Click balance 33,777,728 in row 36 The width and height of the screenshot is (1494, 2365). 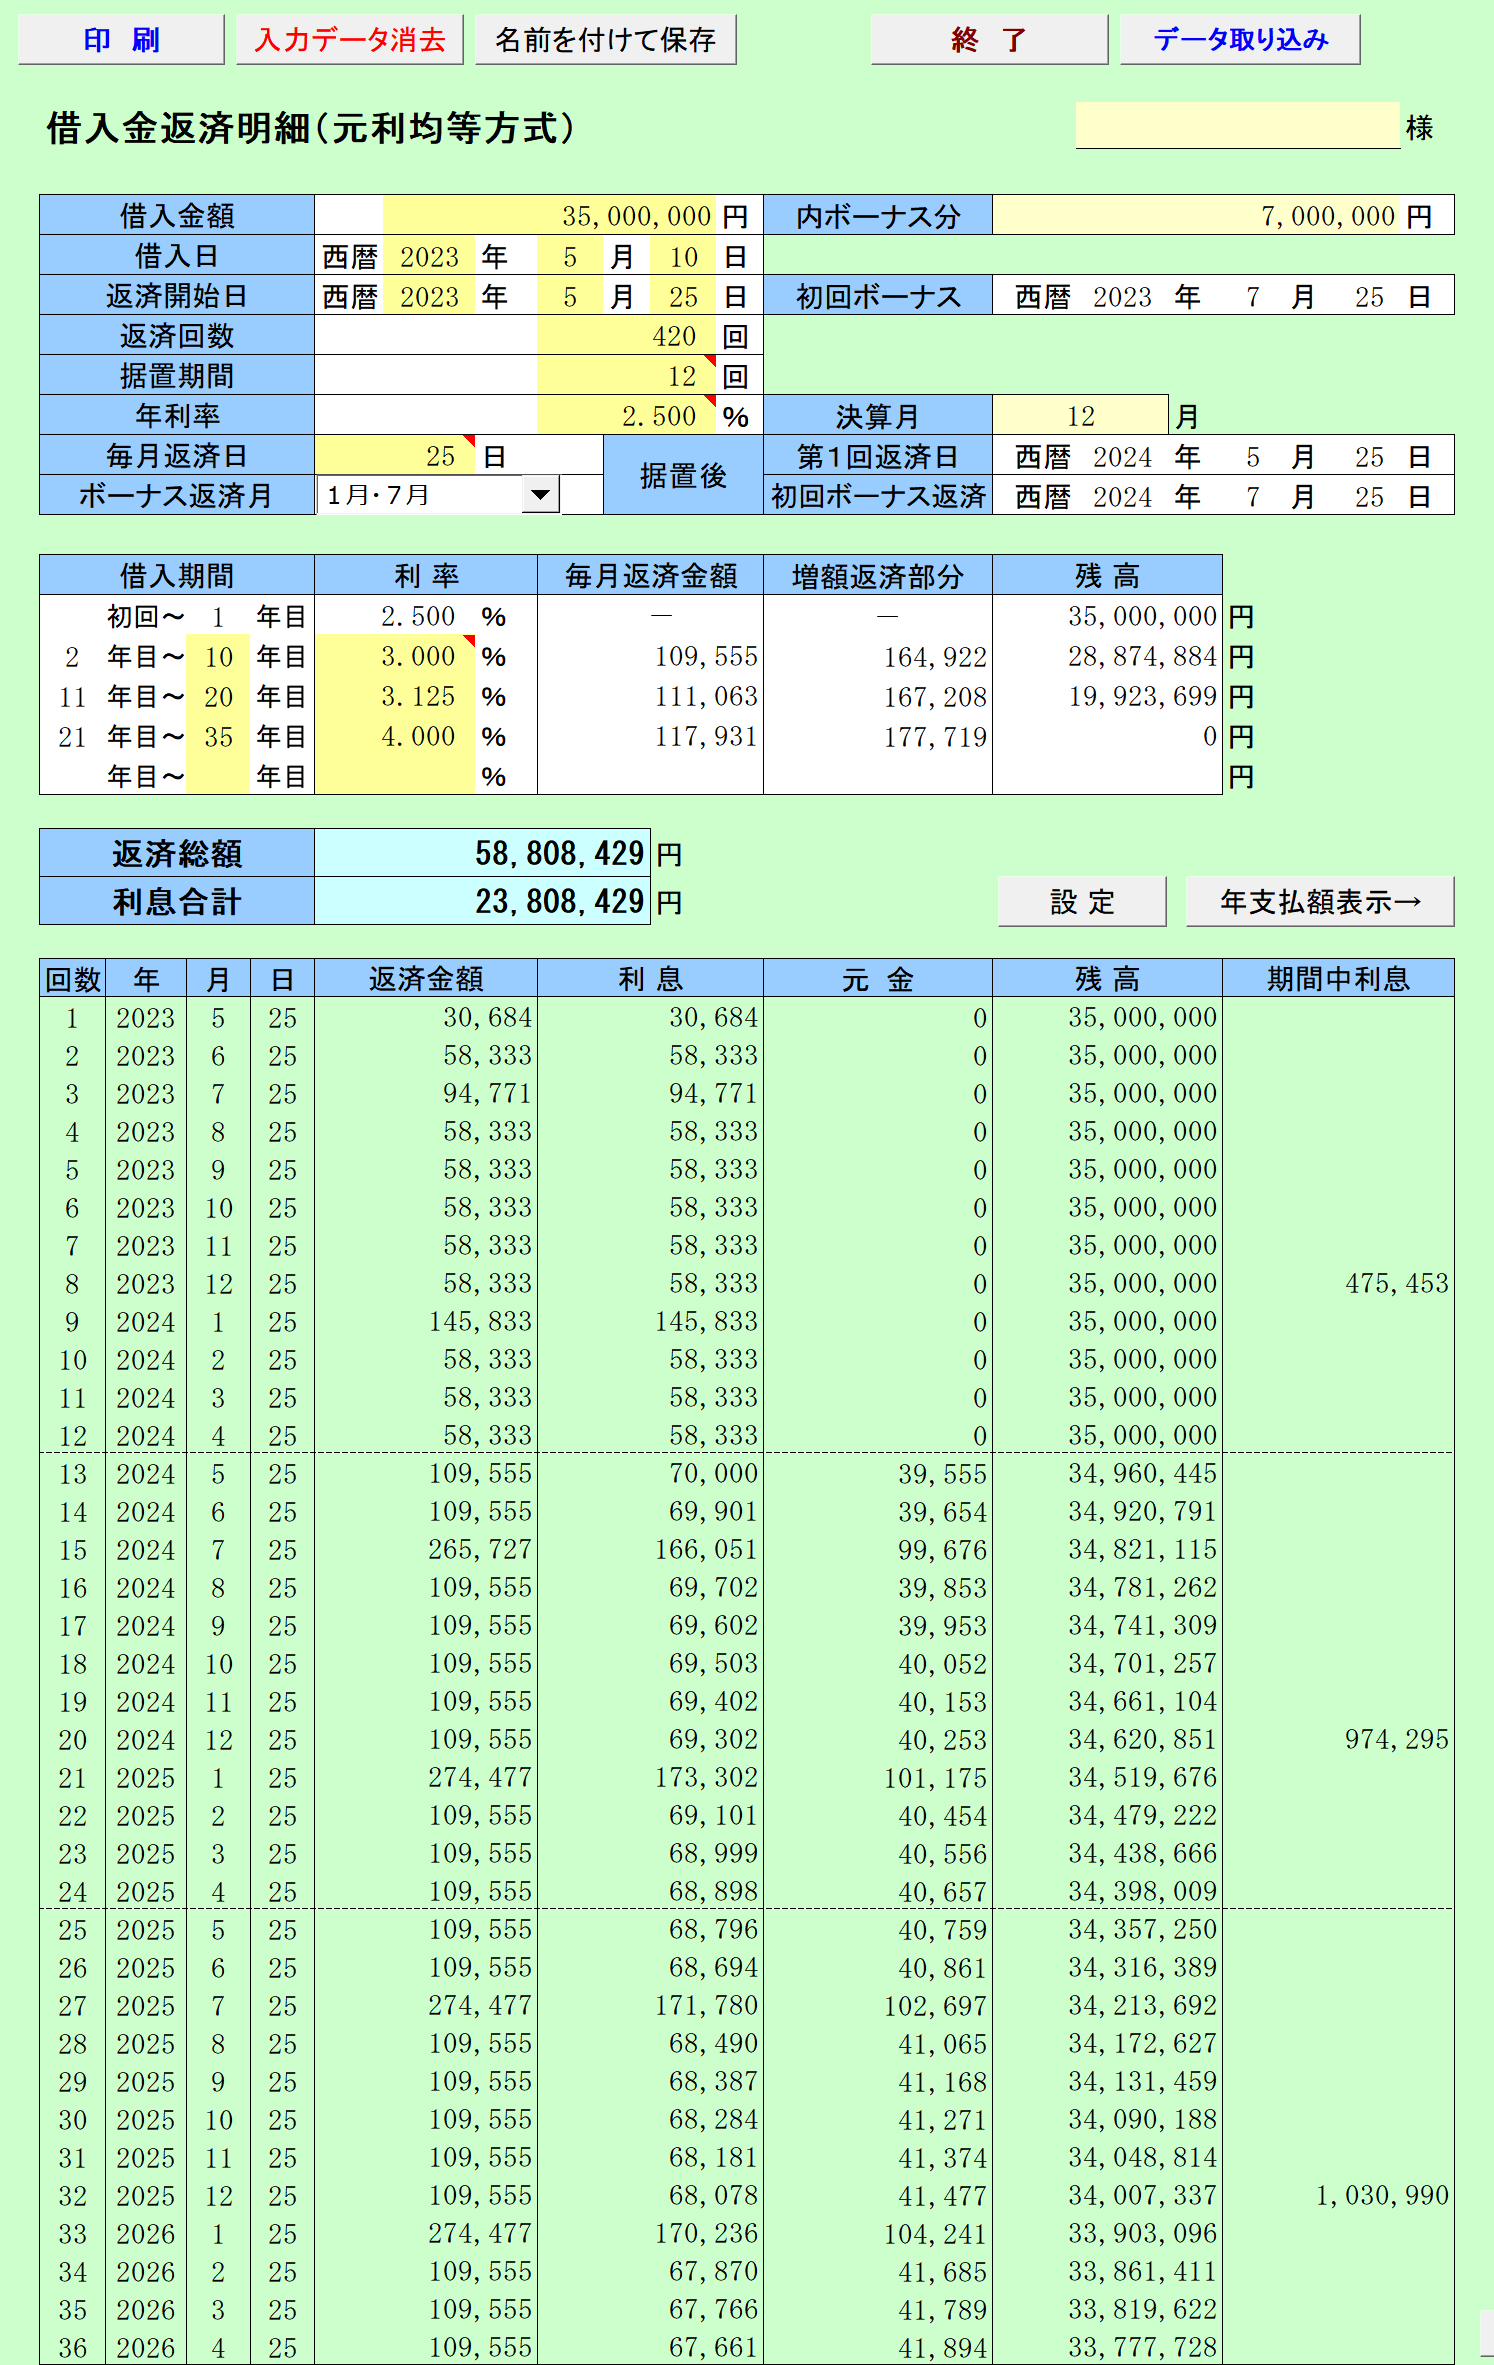point(1142,2347)
